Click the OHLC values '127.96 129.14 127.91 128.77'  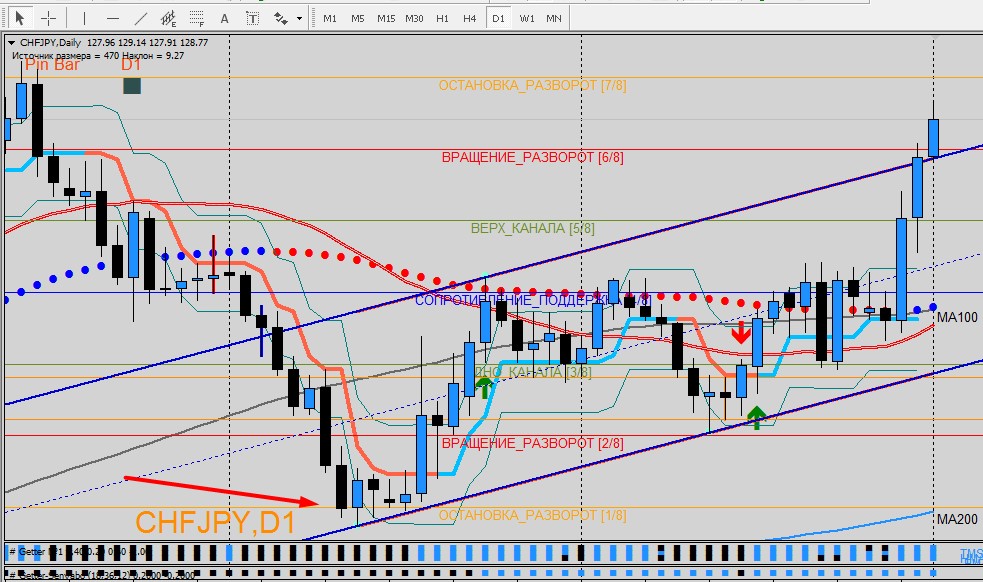(x=147, y=43)
